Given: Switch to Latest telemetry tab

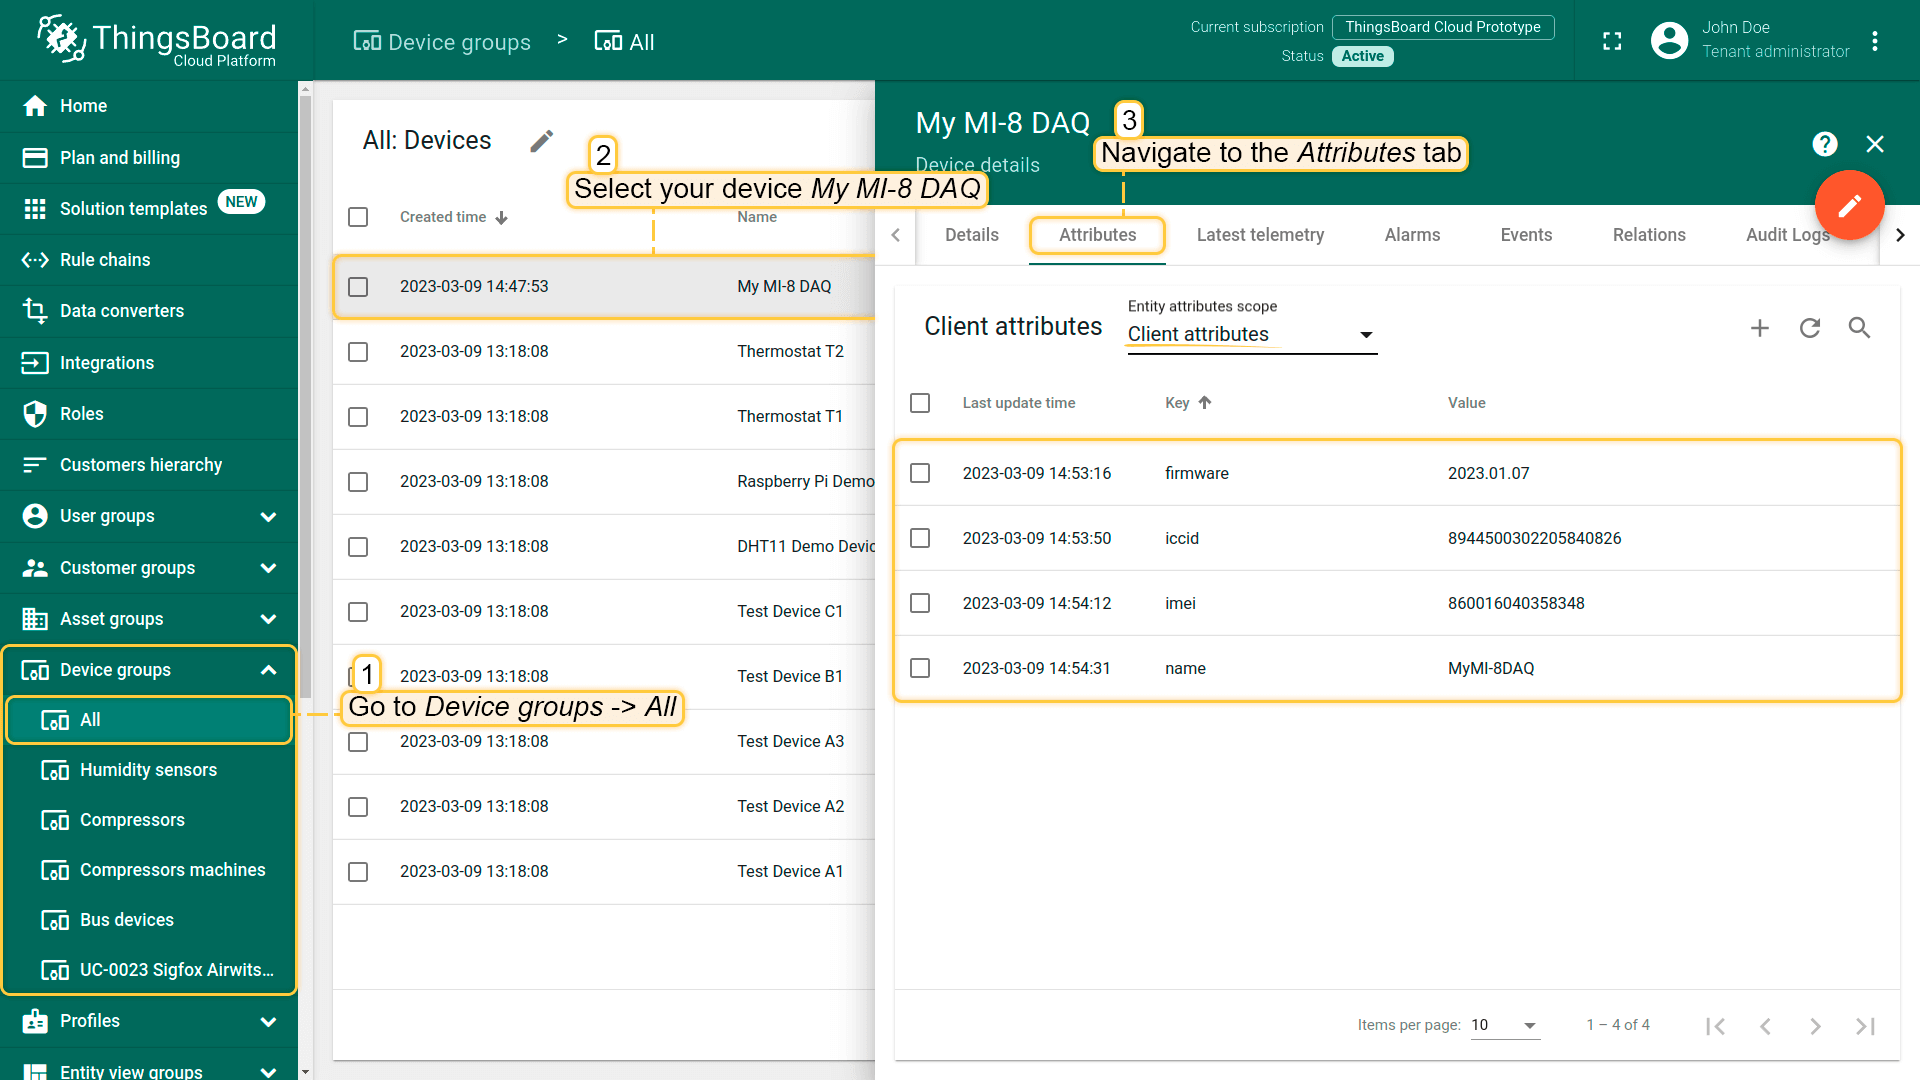Looking at the screenshot, I should click(x=1260, y=235).
